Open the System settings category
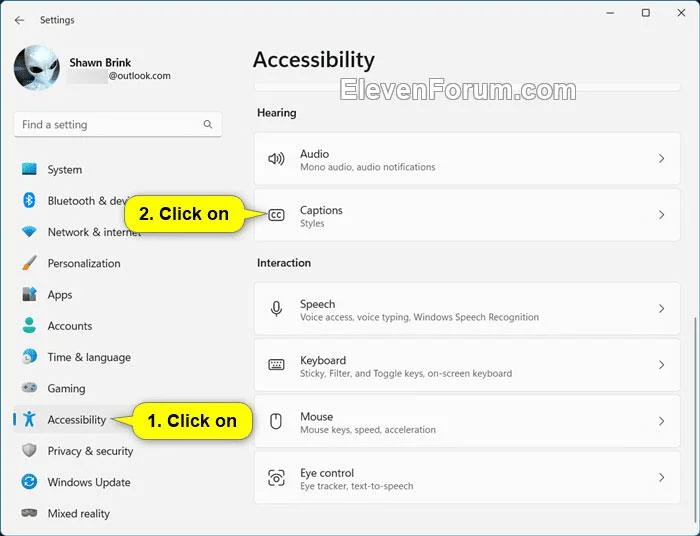Image resolution: width=700 pixels, height=536 pixels. pos(65,170)
